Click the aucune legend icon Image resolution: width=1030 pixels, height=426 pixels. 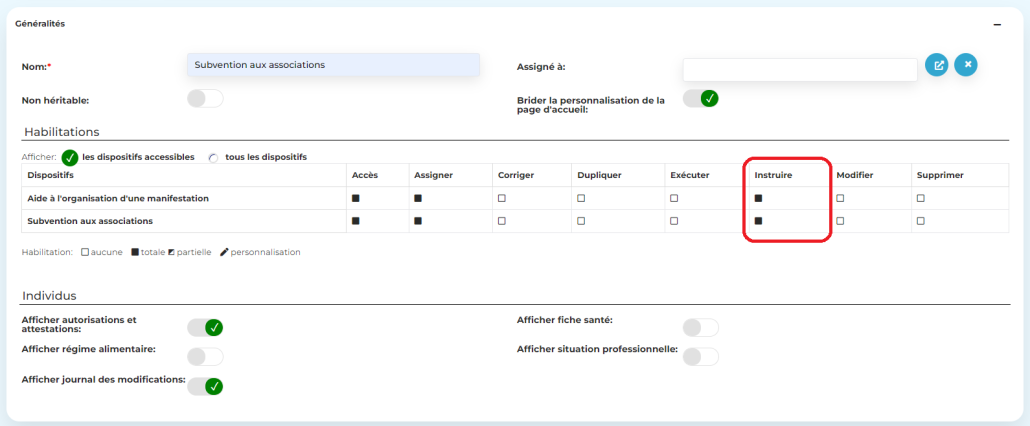tap(85, 252)
